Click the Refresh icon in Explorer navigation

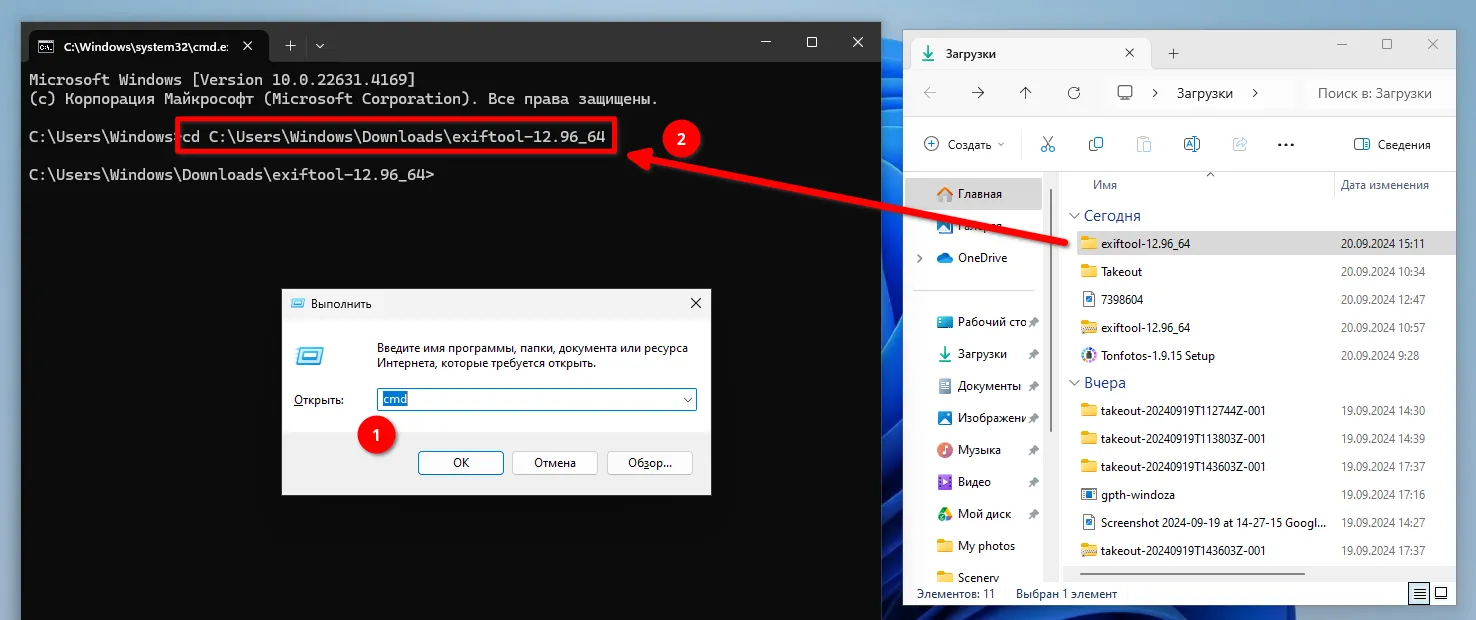click(x=1074, y=92)
